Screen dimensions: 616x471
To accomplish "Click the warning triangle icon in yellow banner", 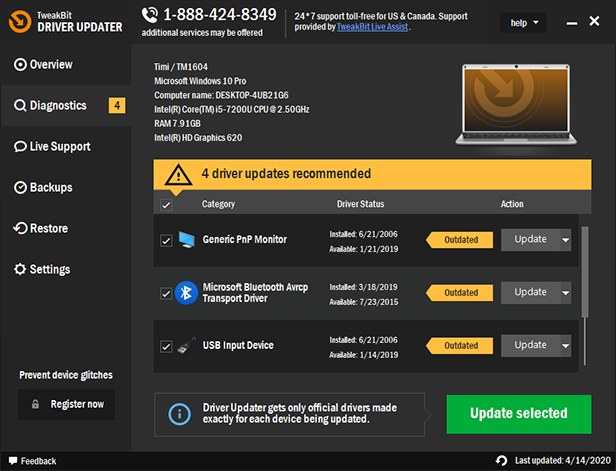I will point(178,174).
